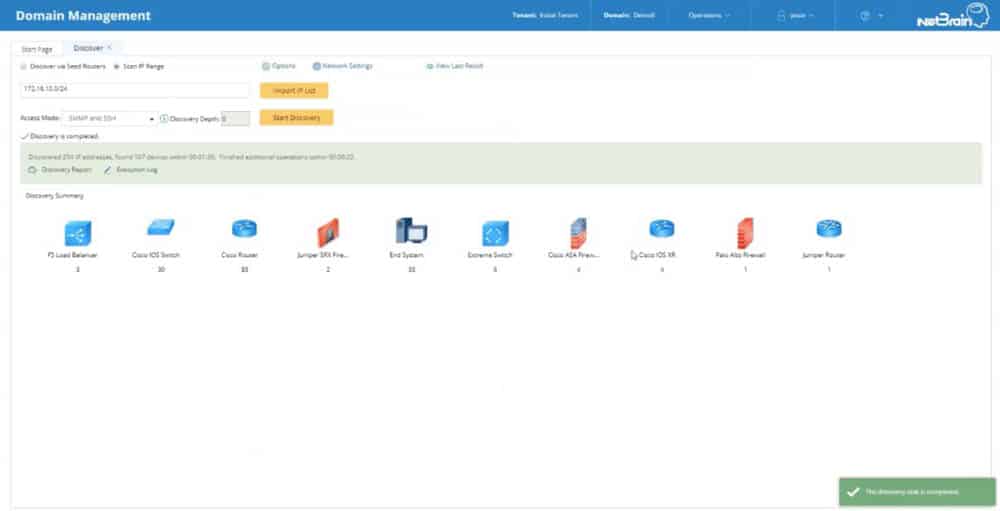Click the End System device icon

(411, 230)
